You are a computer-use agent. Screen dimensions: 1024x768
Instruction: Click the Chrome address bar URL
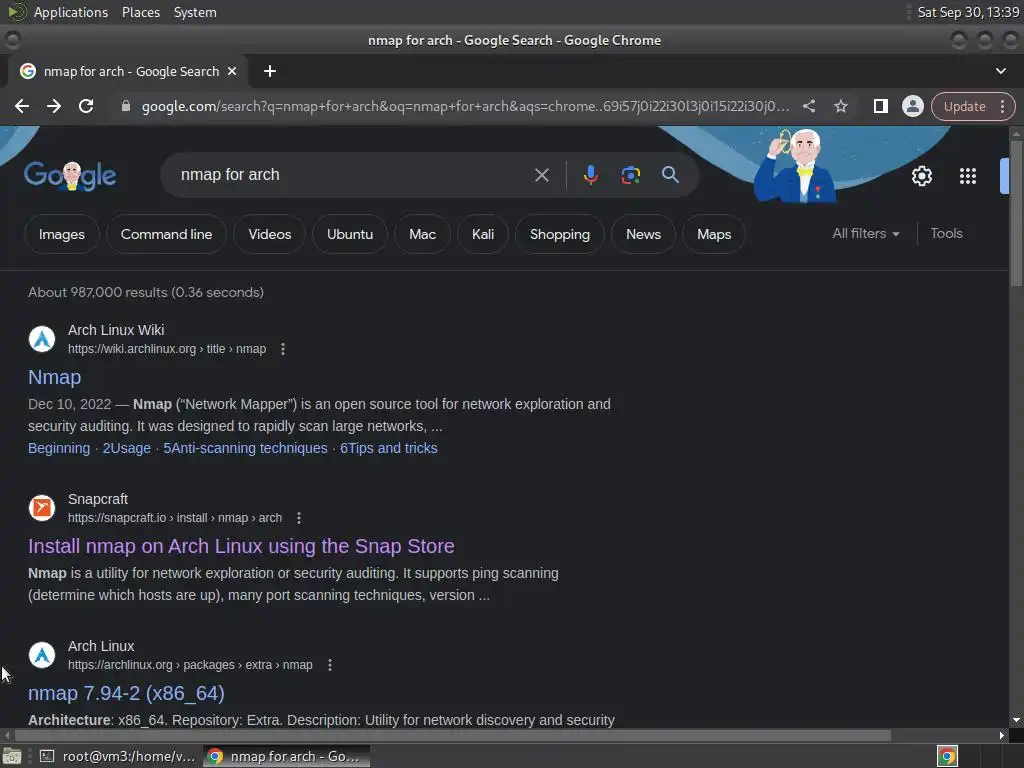[465, 106]
